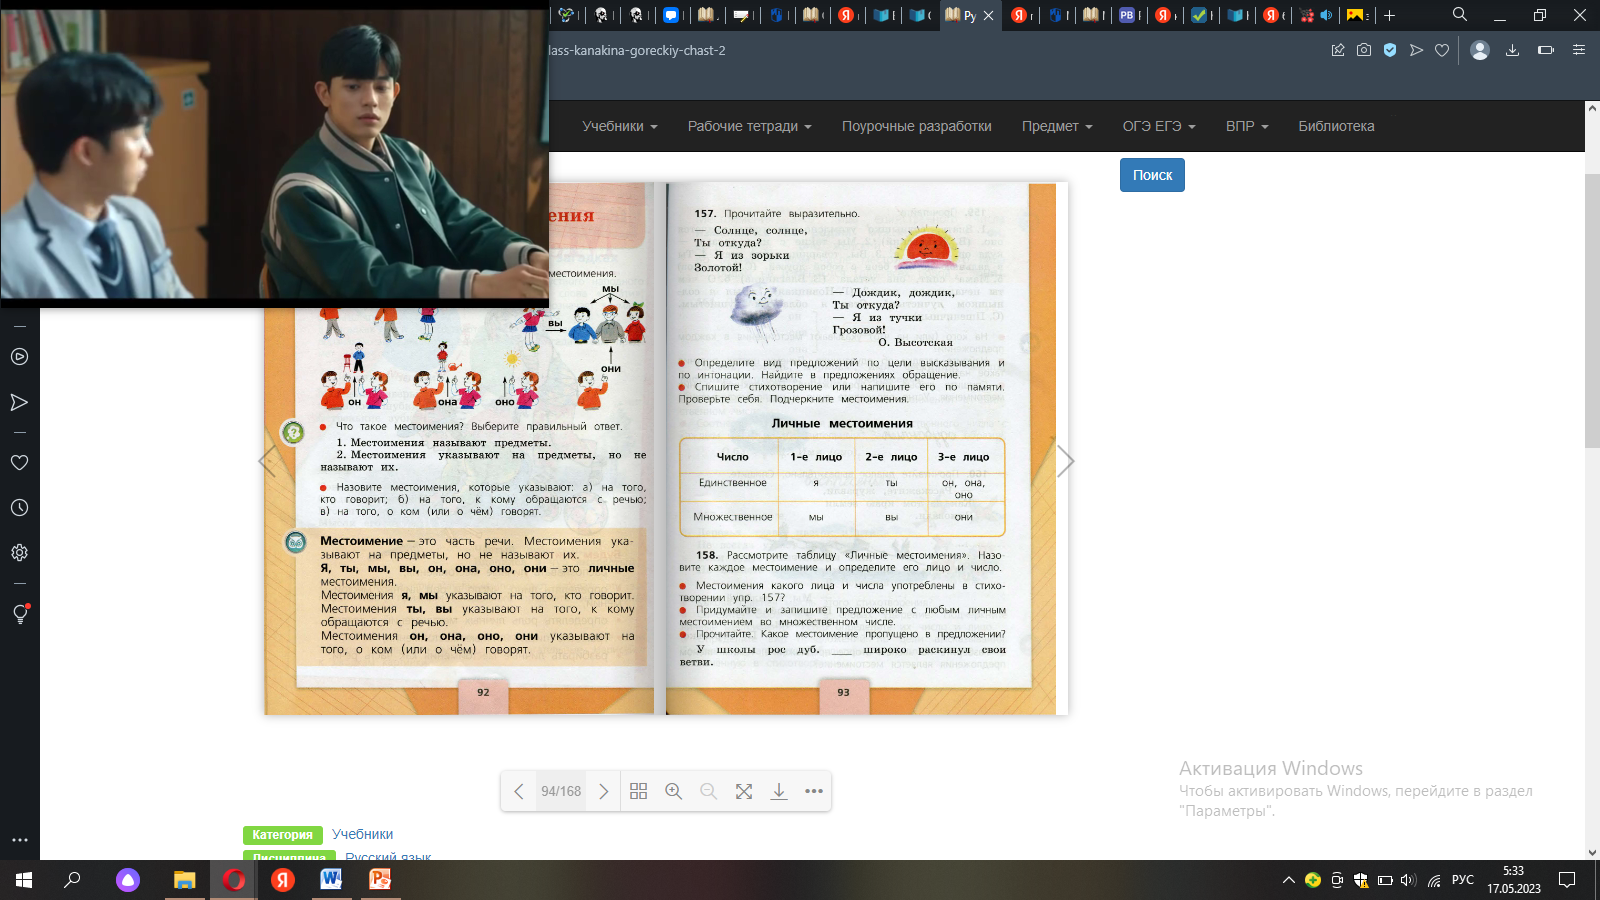Image resolution: width=1600 pixels, height=900 pixels.
Task: Go to previous page with viewer toolbar arrow
Action: [x=518, y=791]
